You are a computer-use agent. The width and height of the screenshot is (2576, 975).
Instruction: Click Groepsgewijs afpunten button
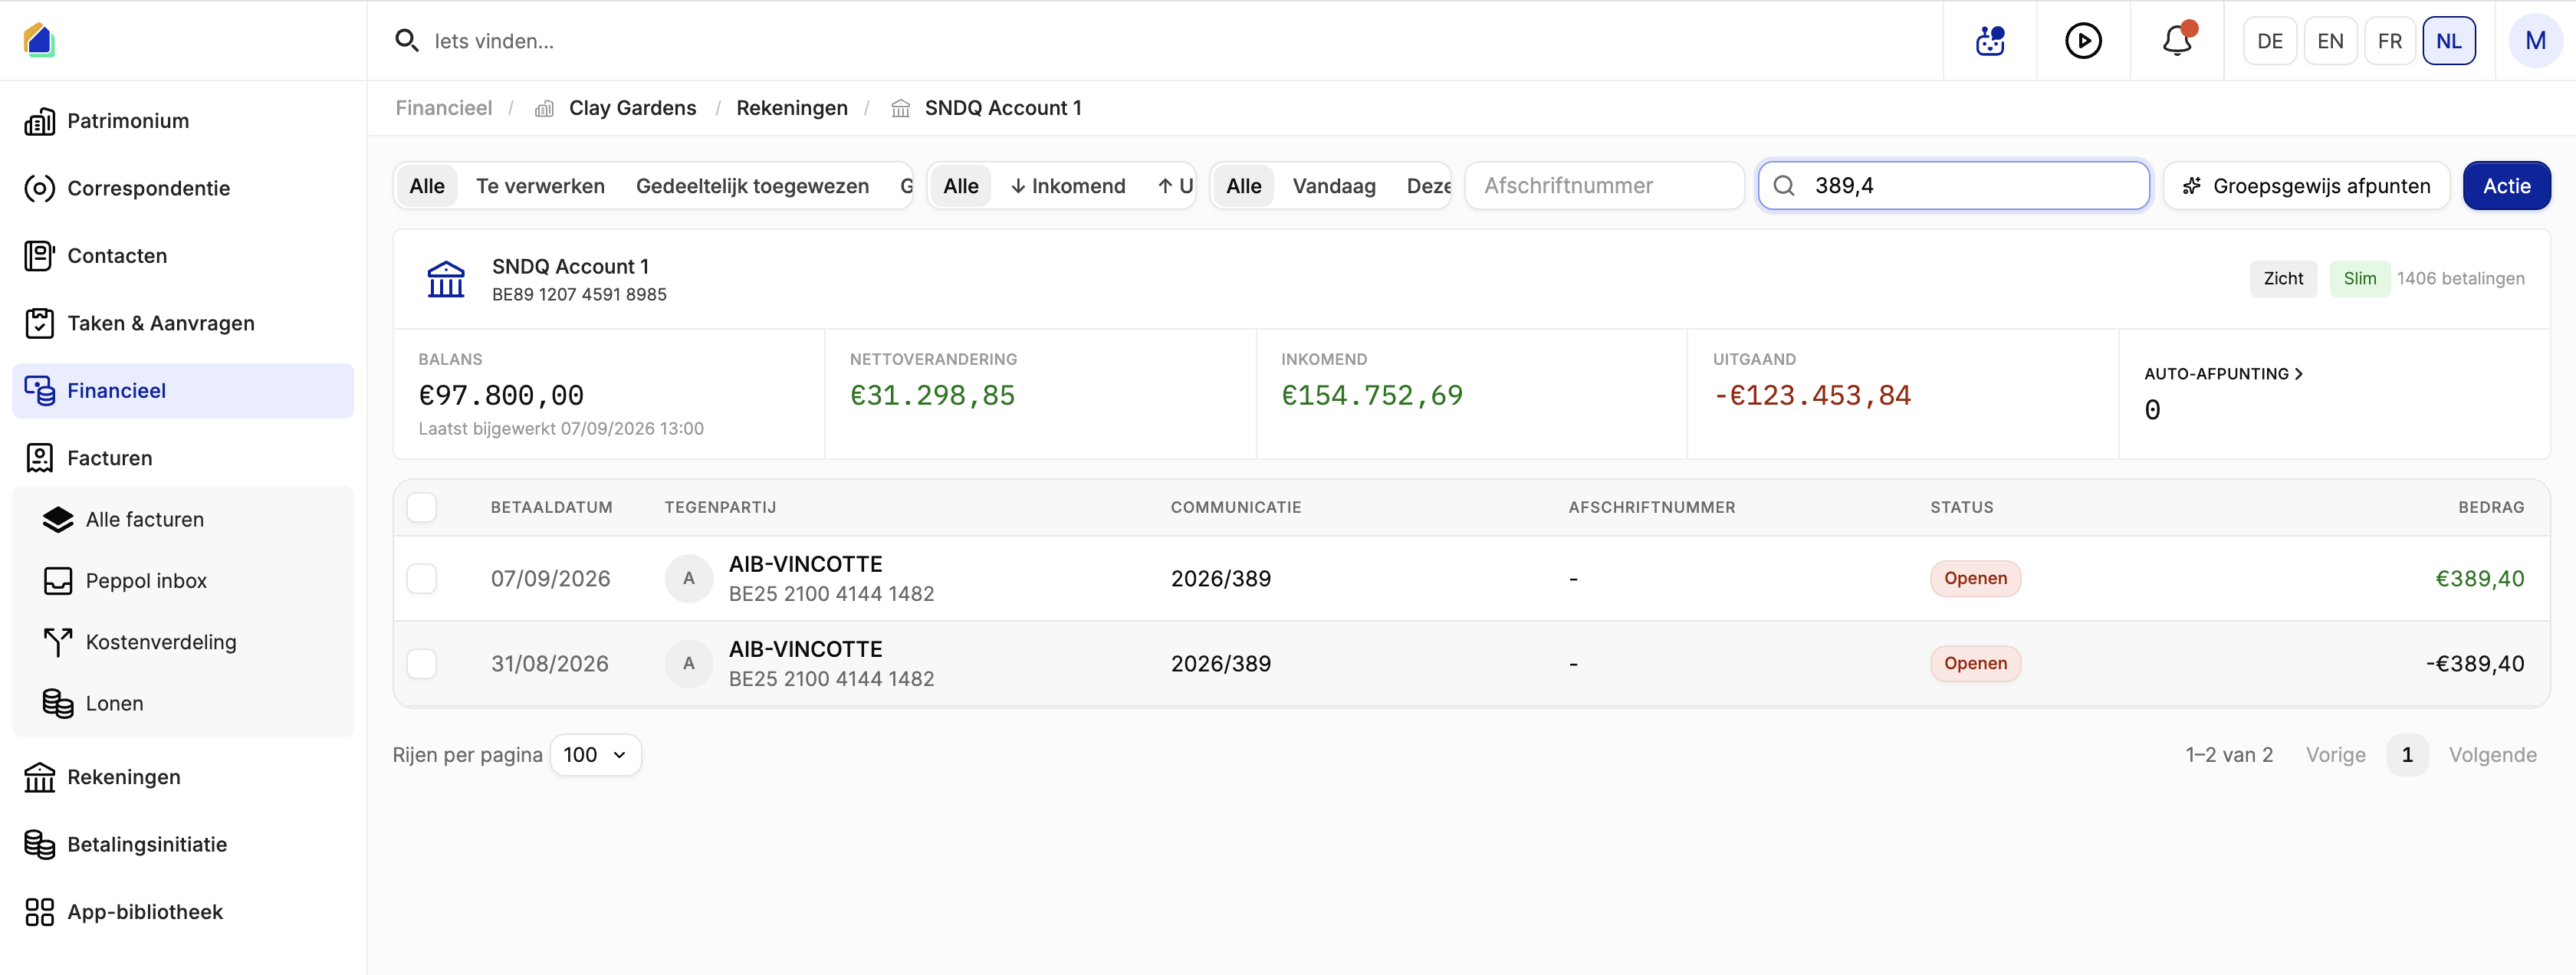click(x=2306, y=186)
